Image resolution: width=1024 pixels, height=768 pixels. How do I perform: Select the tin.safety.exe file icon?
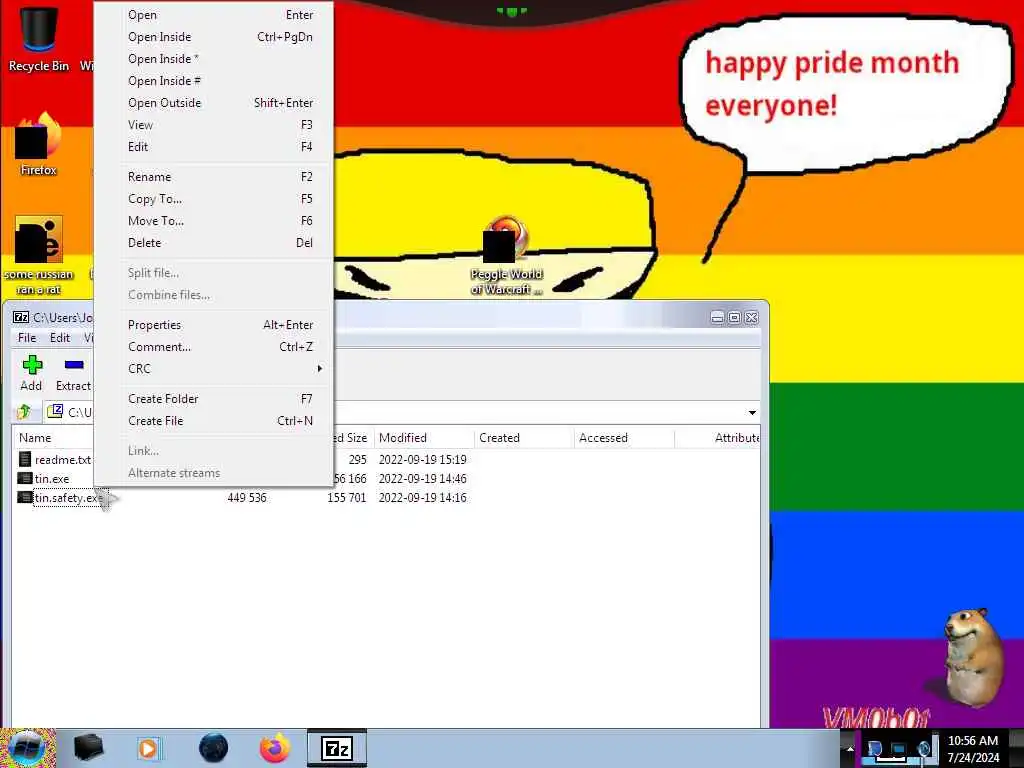pyautogui.click(x=25, y=498)
